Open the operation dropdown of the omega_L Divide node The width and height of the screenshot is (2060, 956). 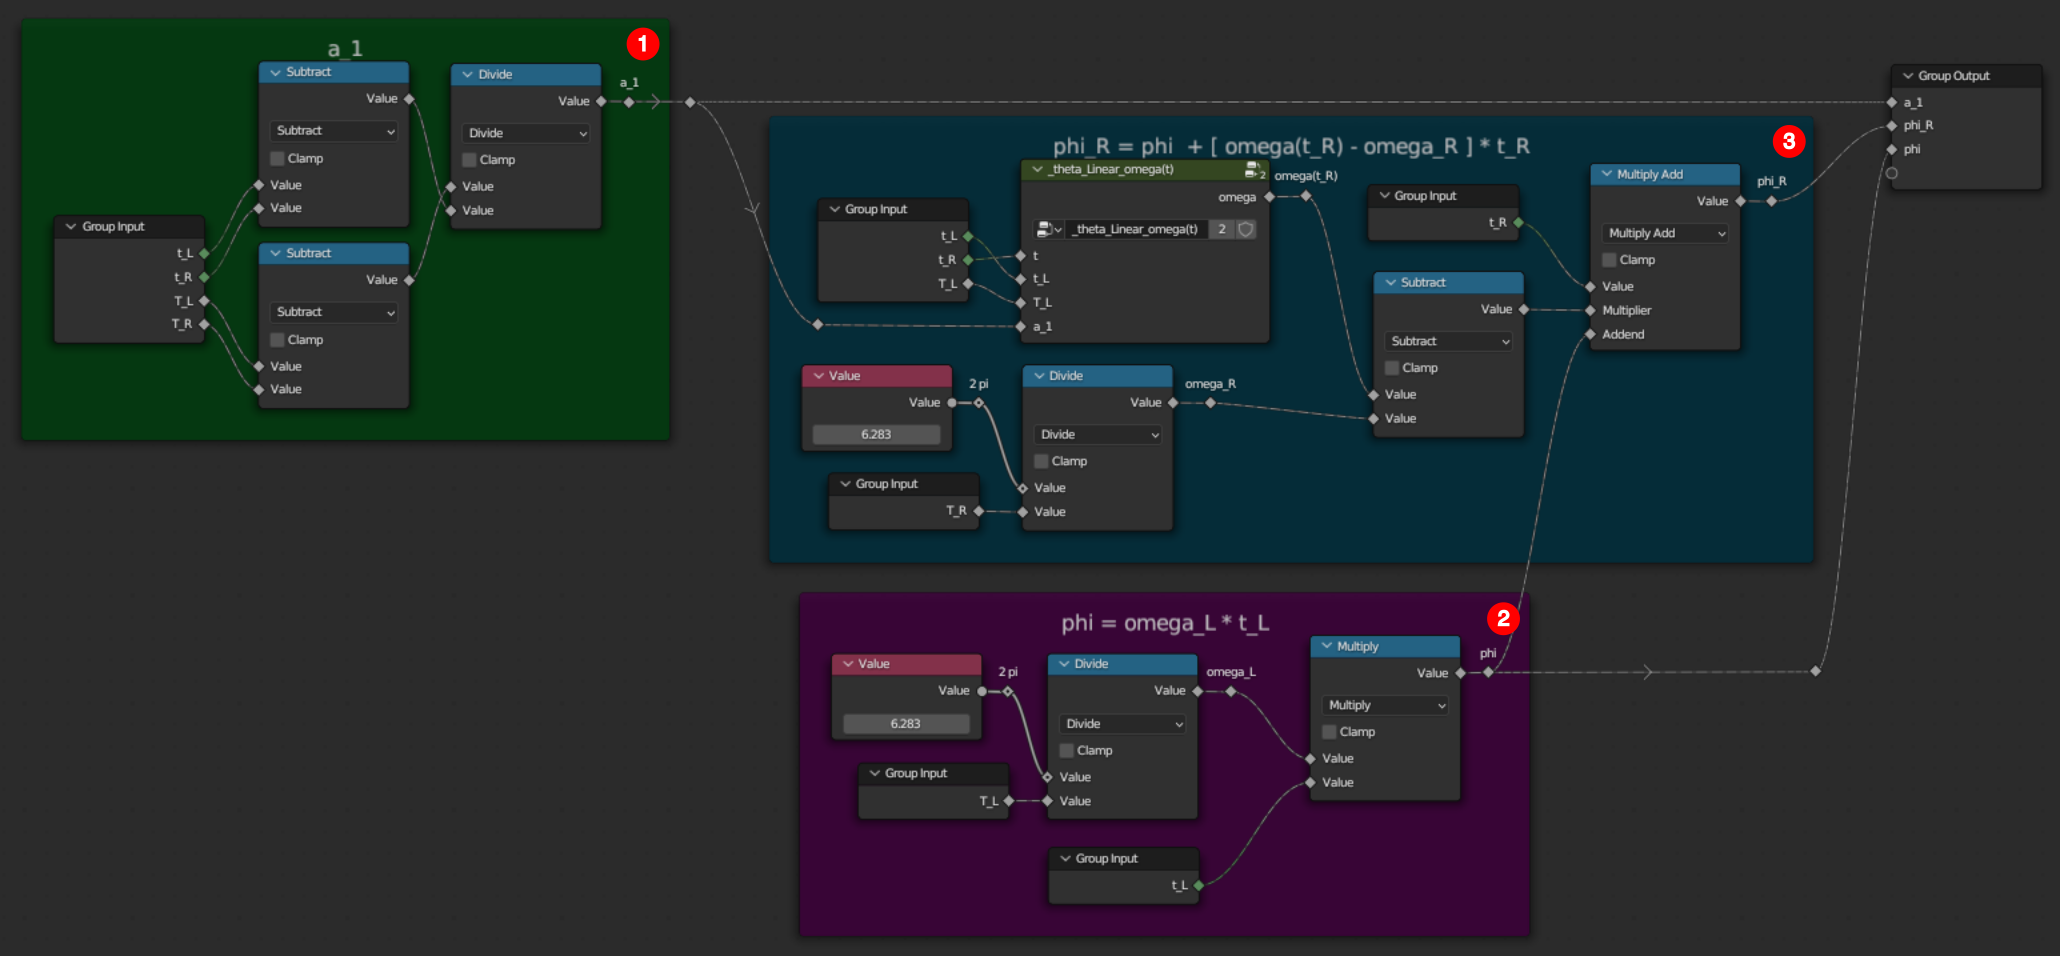pyautogui.click(x=1123, y=723)
